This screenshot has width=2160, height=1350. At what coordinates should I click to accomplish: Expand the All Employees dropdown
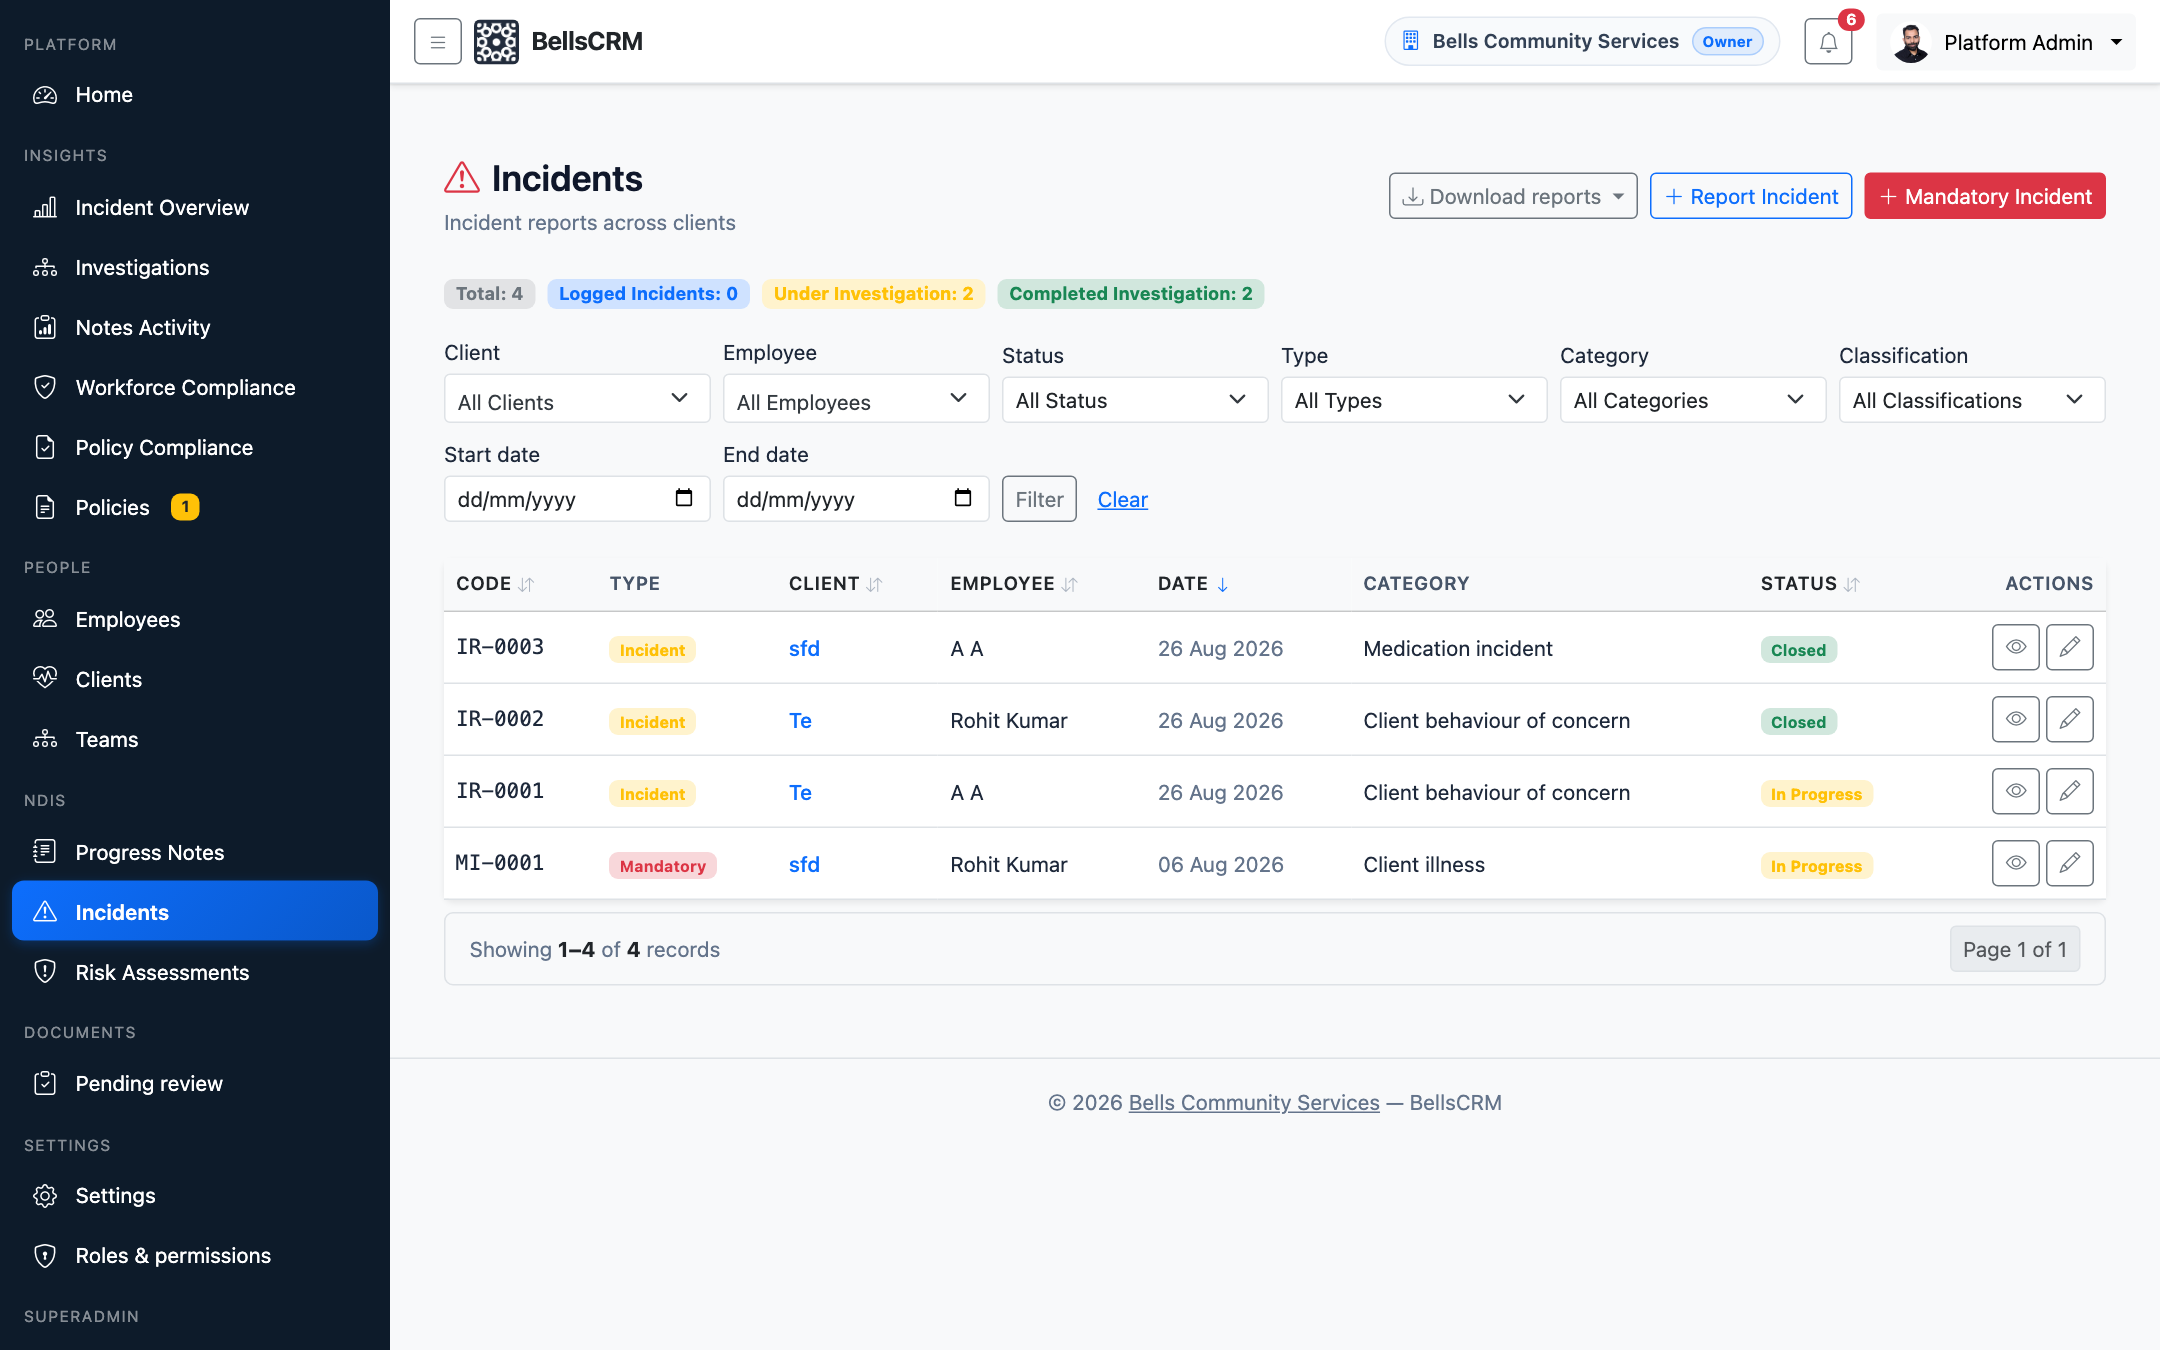click(856, 399)
